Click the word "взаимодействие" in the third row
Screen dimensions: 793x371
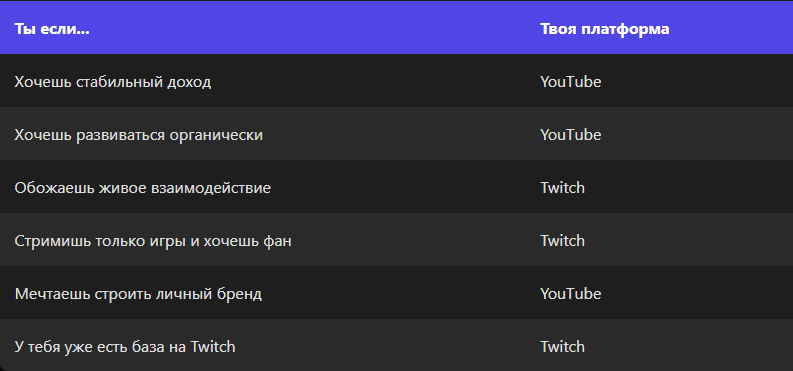pos(211,188)
